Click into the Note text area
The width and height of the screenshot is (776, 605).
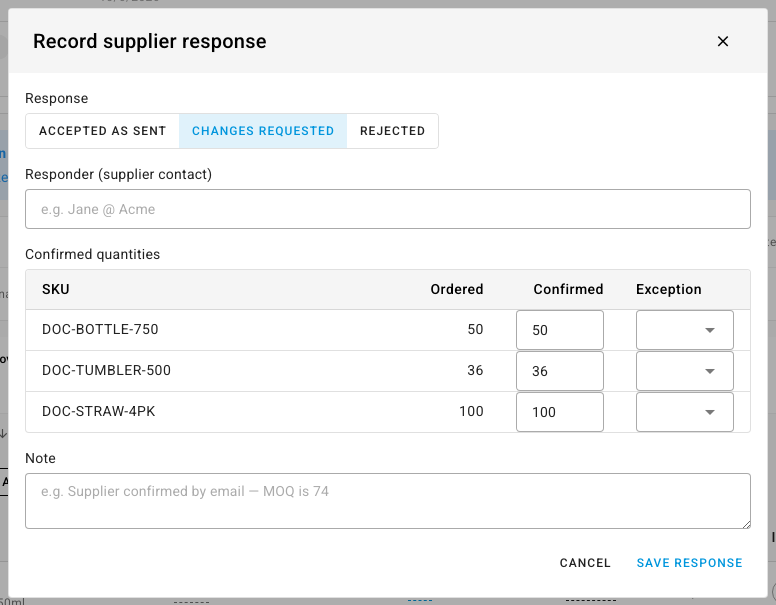point(388,501)
